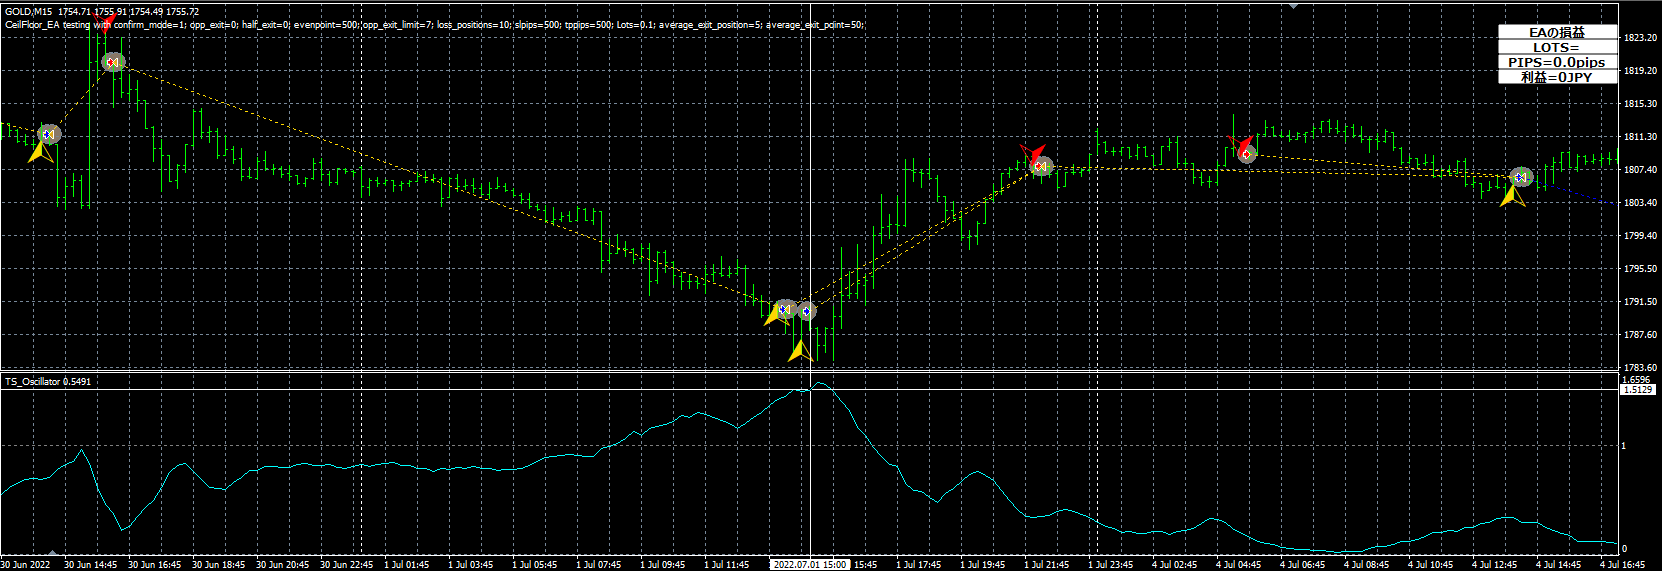Click the 30 Jun 14:45 time axis label

click(x=90, y=564)
